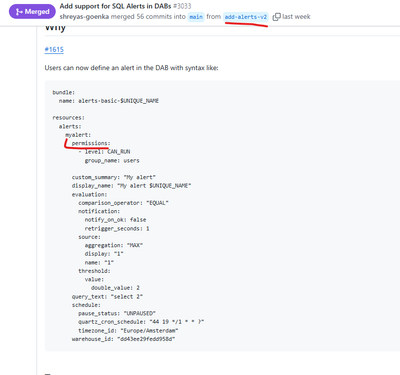This screenshot has height=375, width=400.
Task: Click the 'query_text: "select 2"' line
Action: [x=107, y=296]
